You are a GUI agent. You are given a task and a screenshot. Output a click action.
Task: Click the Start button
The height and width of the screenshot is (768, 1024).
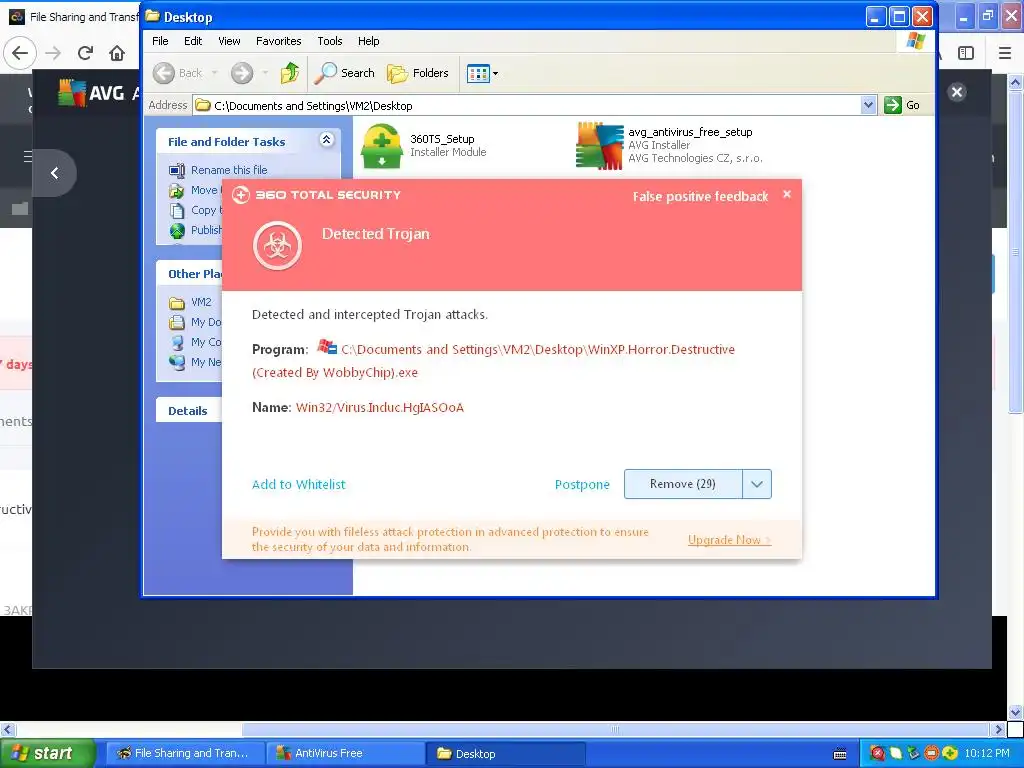[x=47, y=753]
